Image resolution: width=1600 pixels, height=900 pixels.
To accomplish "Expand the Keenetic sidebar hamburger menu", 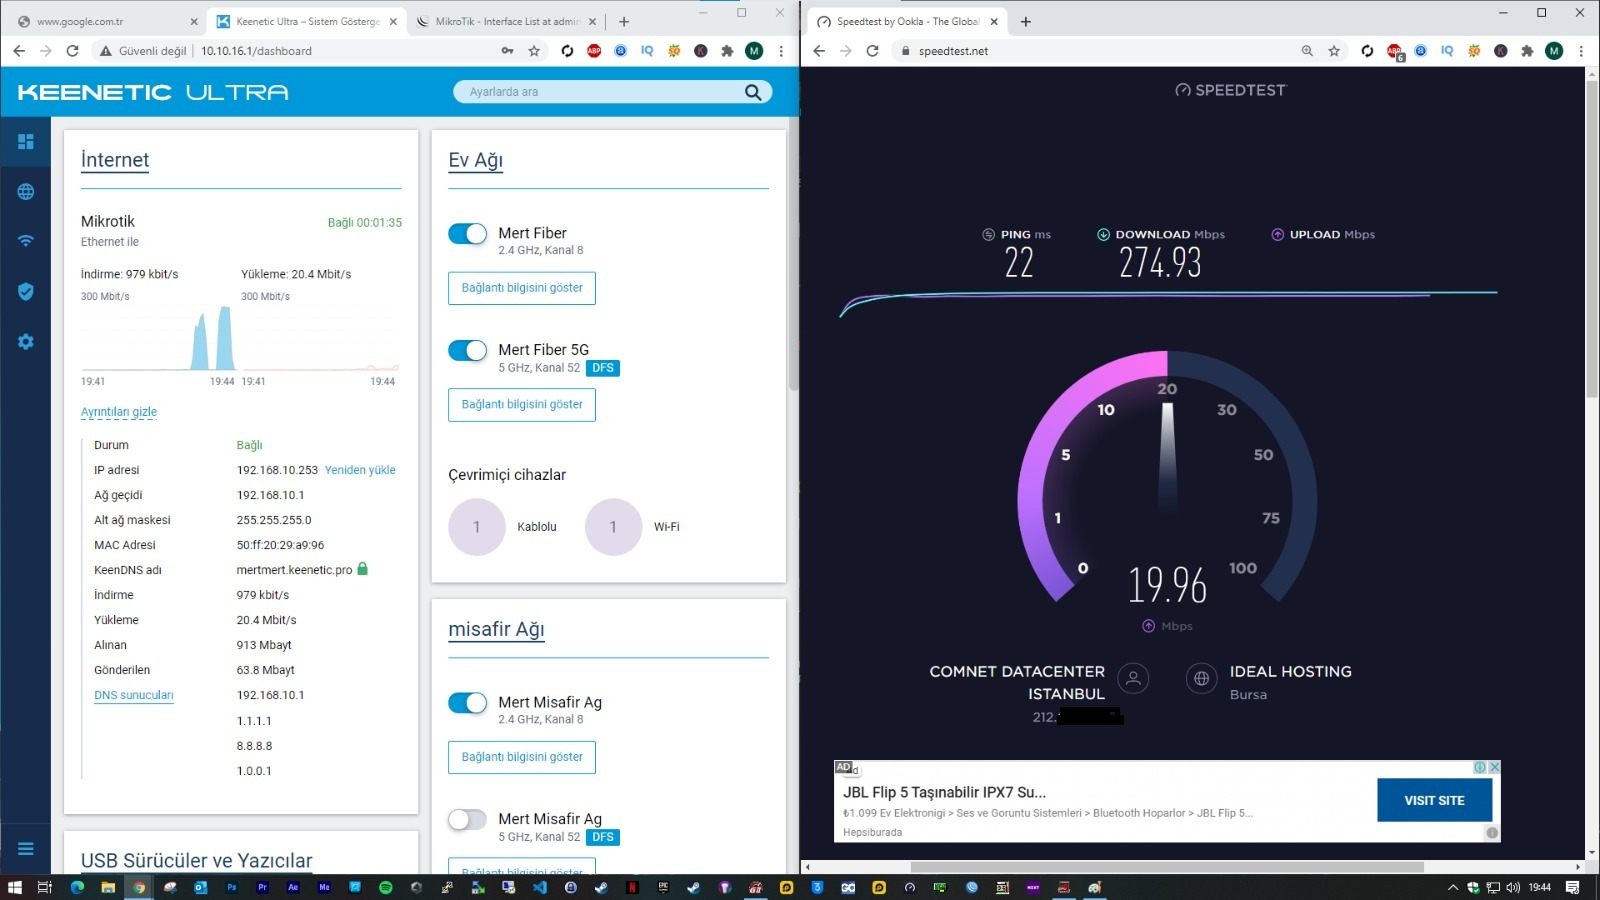I will tap(26, 849).
